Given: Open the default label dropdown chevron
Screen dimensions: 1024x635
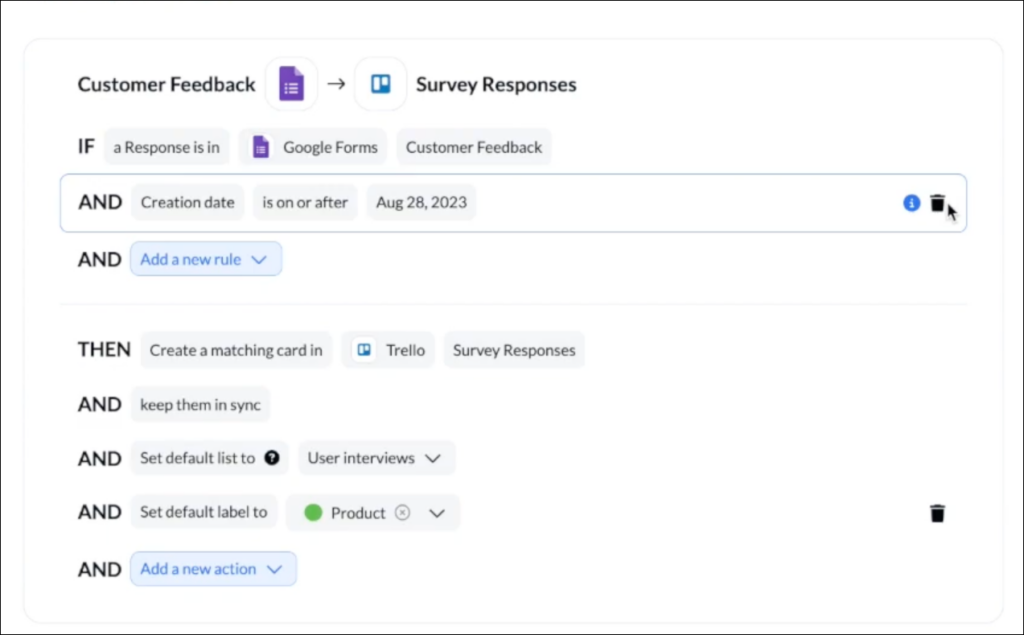Looking at the screenshot, I should coord(437,513).
